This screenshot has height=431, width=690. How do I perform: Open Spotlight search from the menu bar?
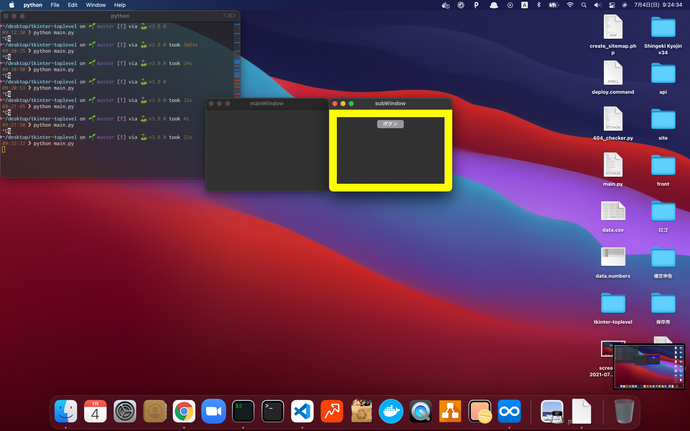[x=584, y=5]
